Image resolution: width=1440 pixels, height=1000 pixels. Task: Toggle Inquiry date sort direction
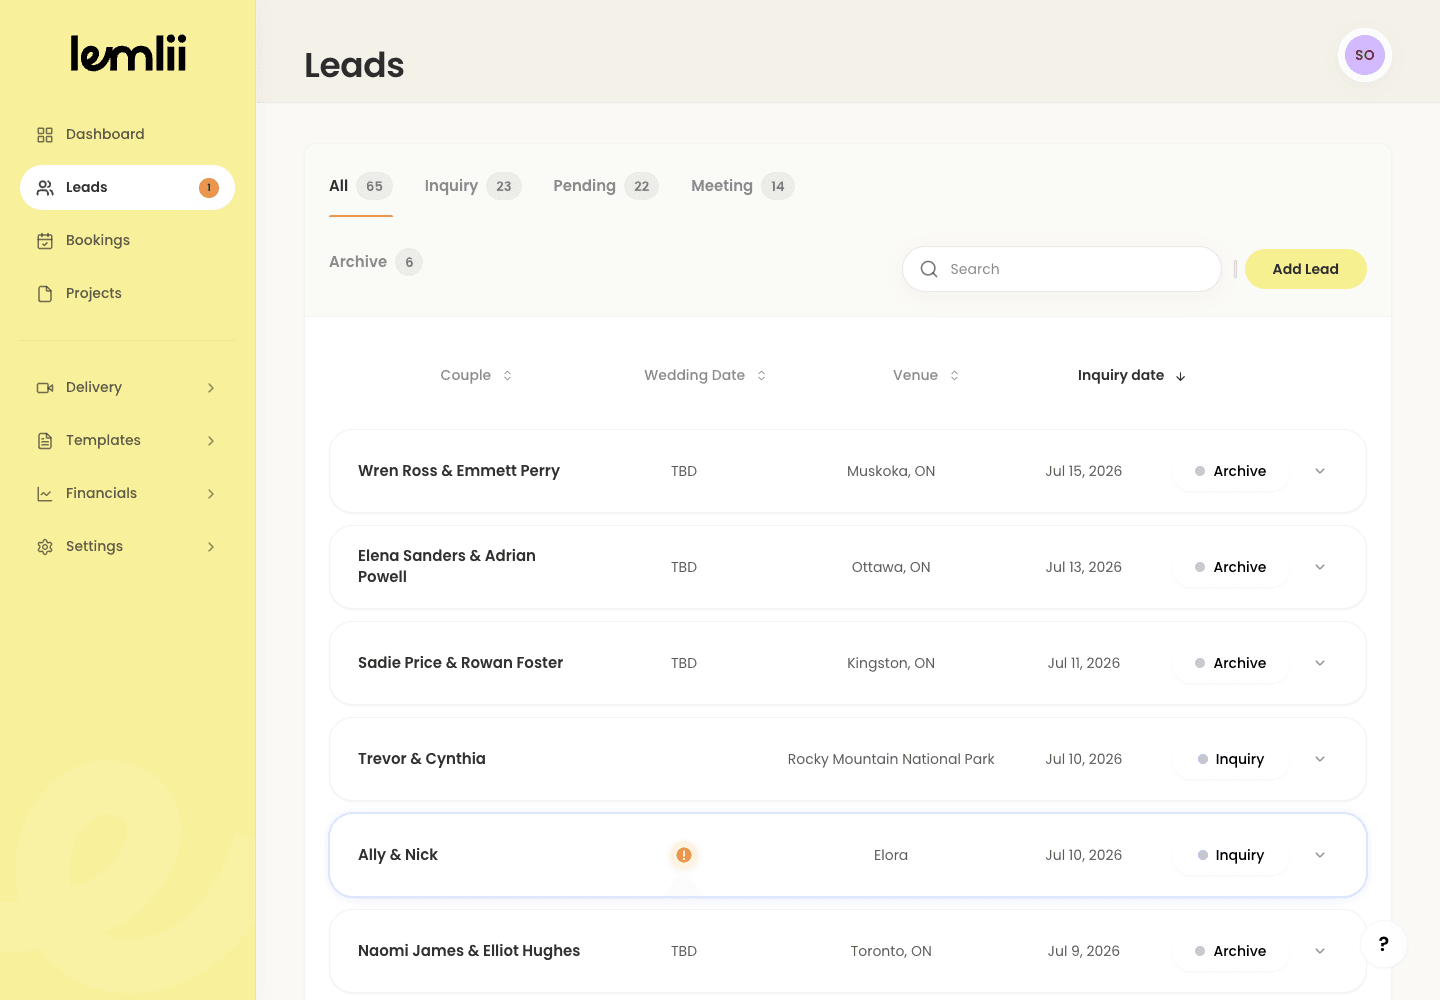[1132, 375]
